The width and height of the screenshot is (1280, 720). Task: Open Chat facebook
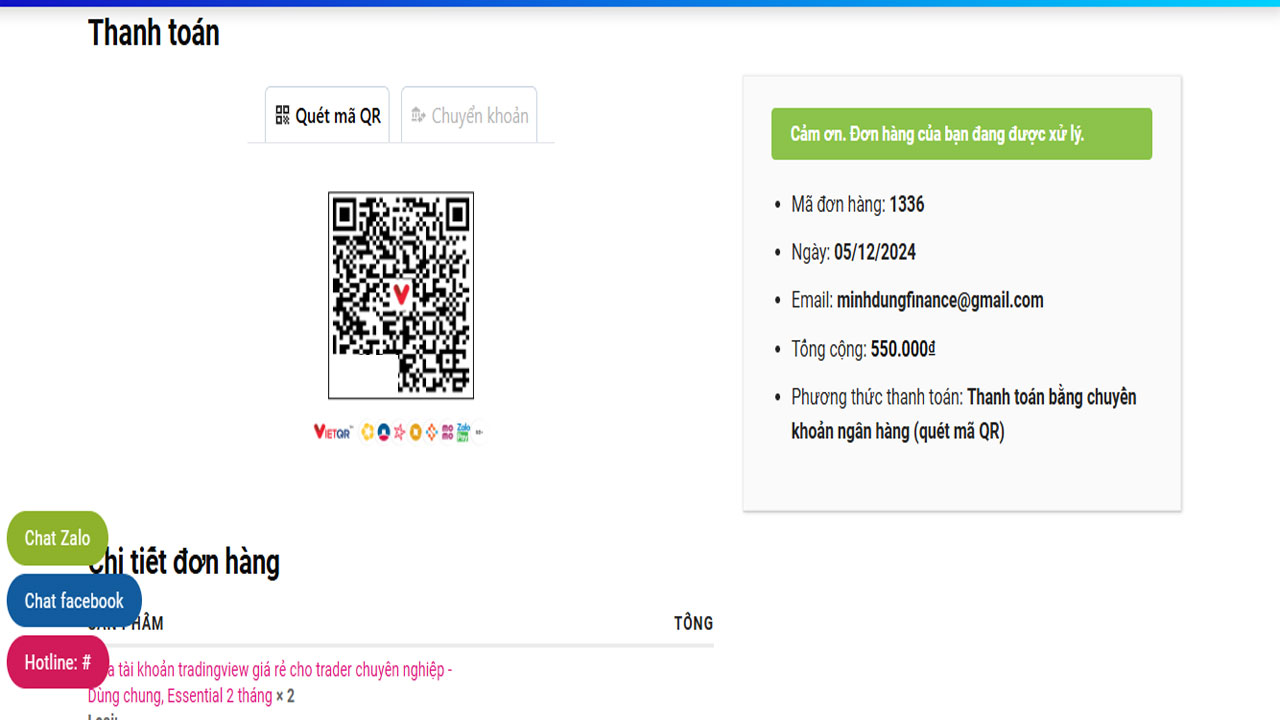pyautogui.click(x=73, y=600)
